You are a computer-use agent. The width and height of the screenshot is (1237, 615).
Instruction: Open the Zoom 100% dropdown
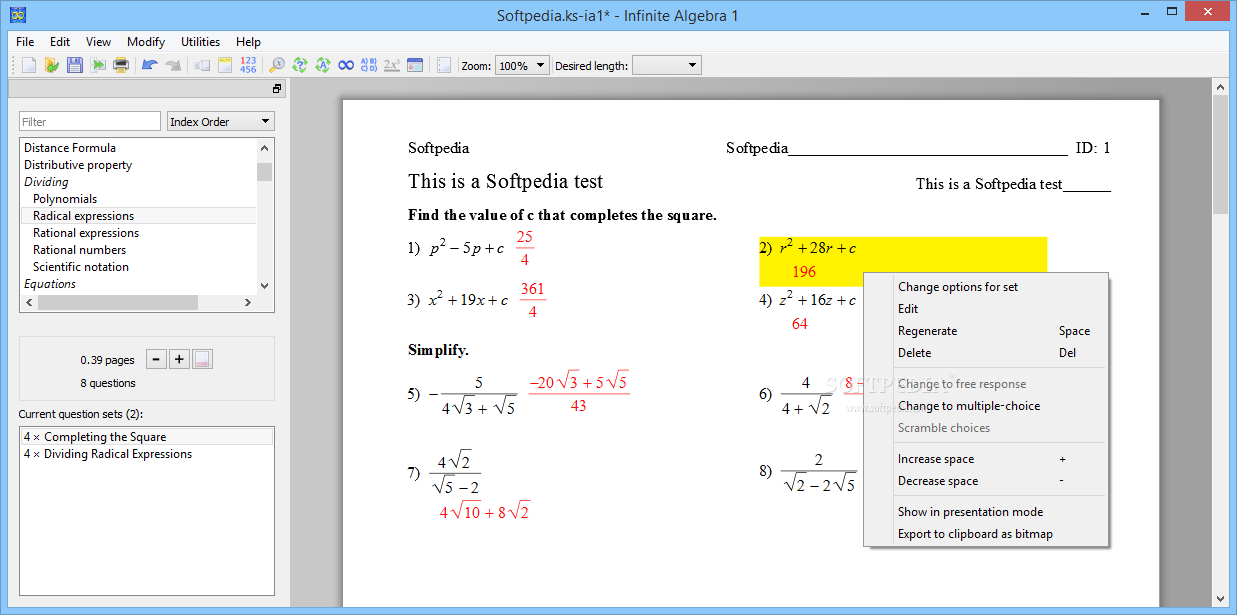(522, 65)
